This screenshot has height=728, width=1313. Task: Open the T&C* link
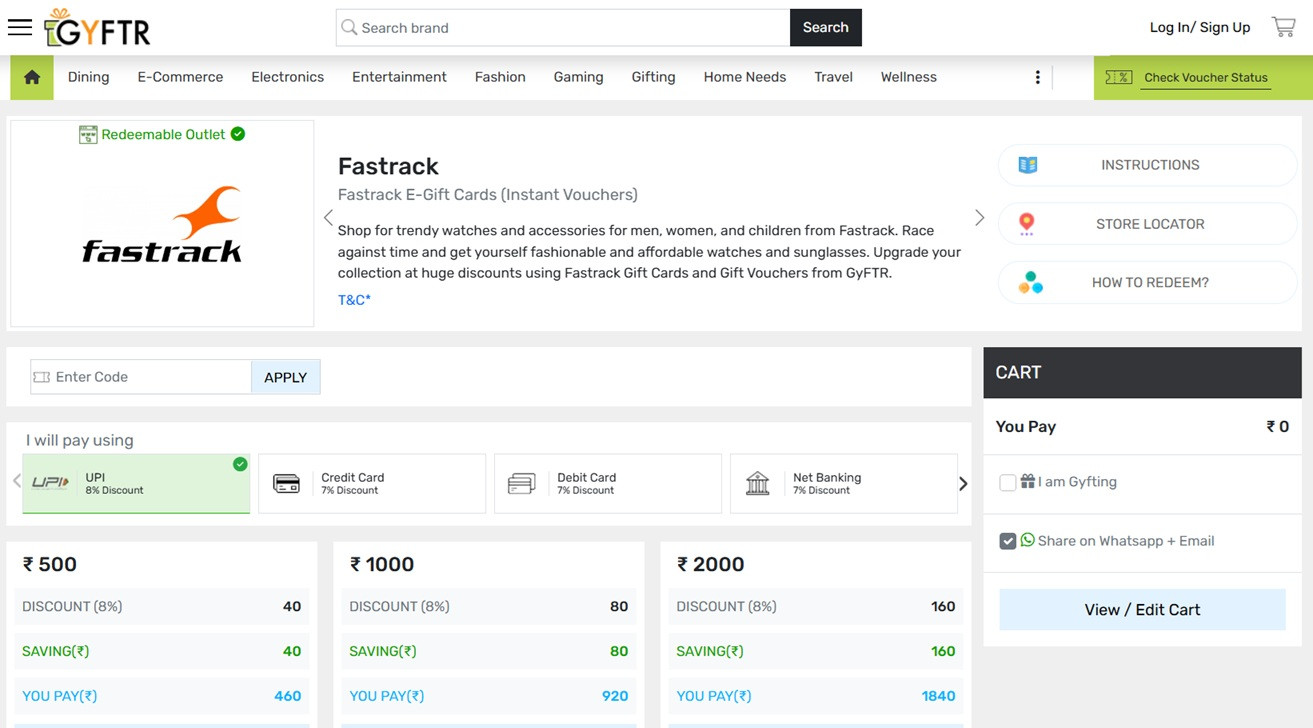(x=354, y=300)
